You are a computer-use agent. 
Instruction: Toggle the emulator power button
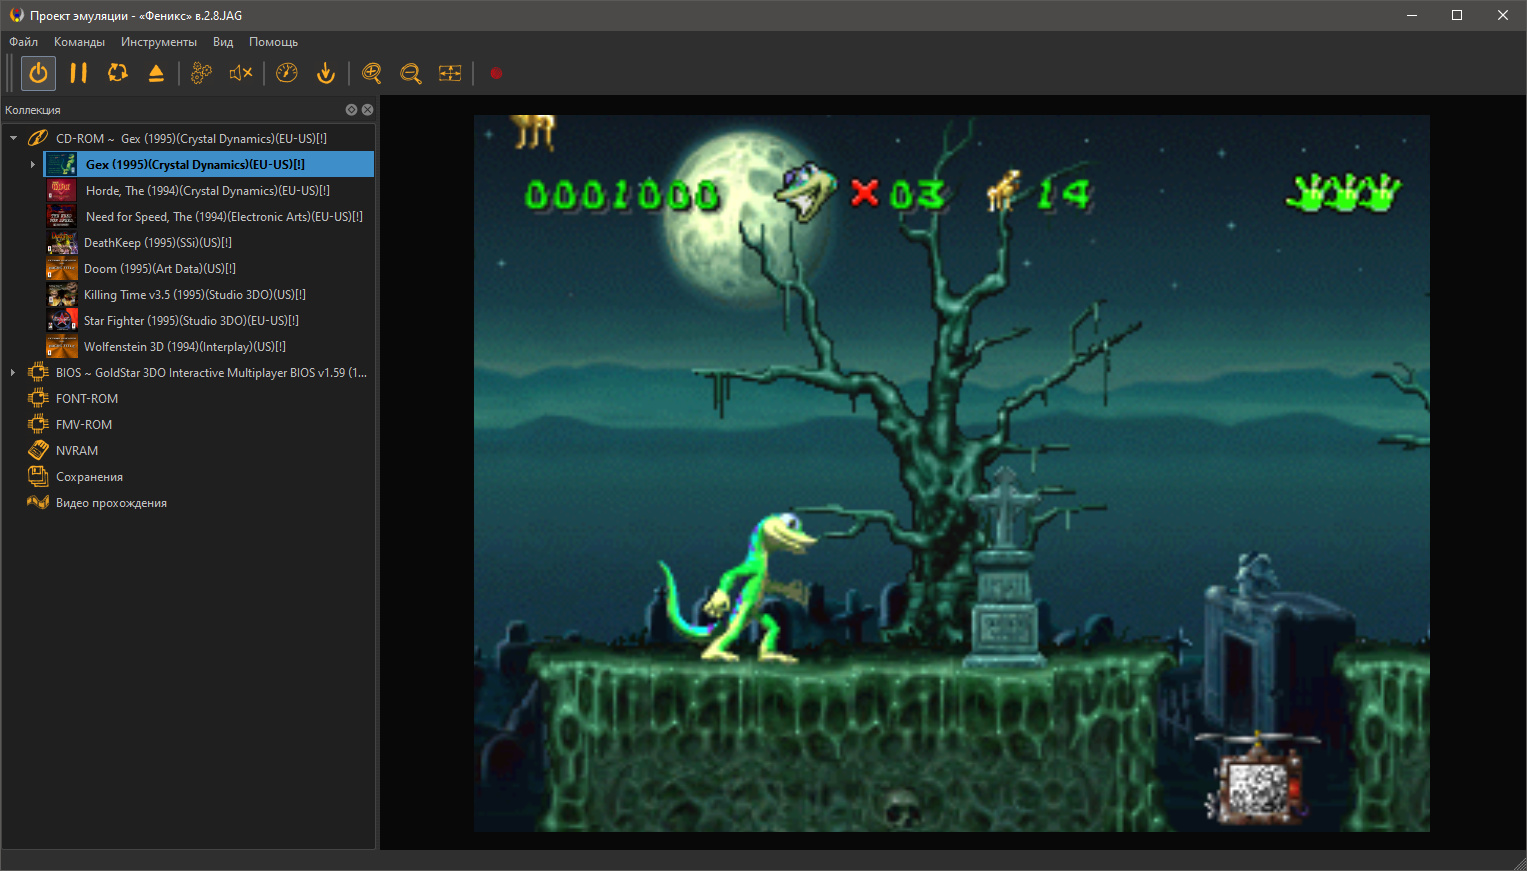click(x=38, y=73)
